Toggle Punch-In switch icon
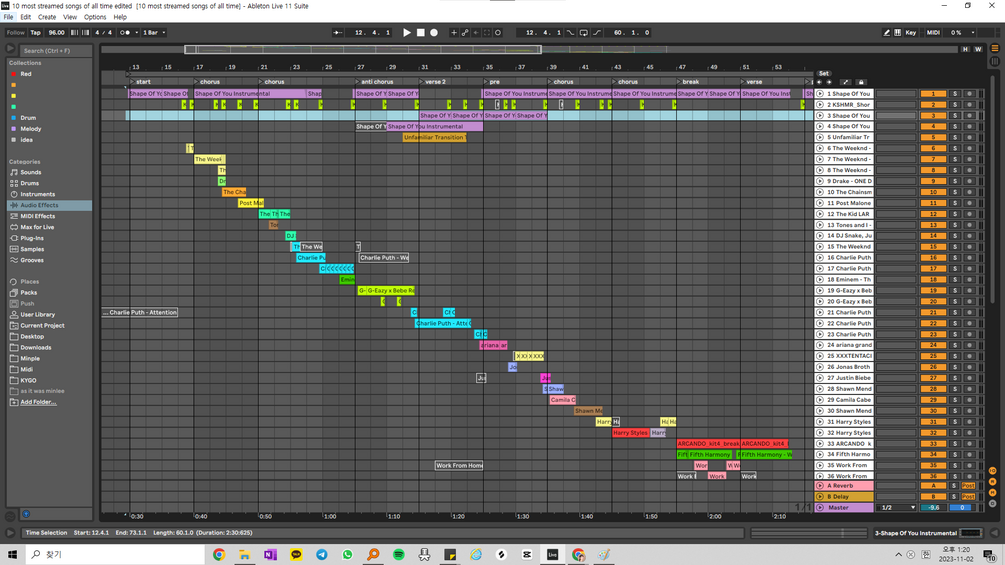 [x=570, y=32]
